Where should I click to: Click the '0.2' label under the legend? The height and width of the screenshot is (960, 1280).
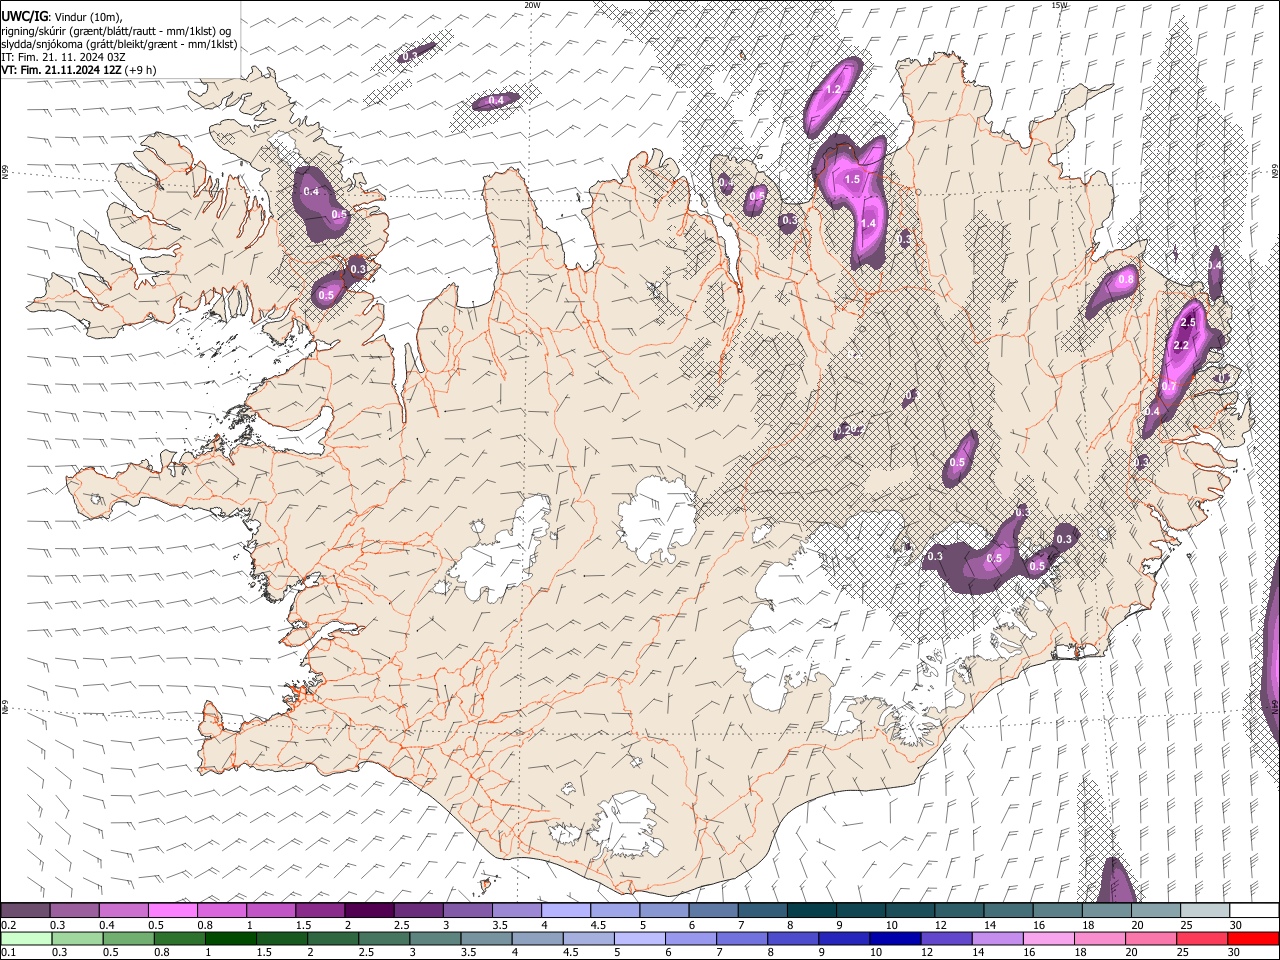click(9, 925)
